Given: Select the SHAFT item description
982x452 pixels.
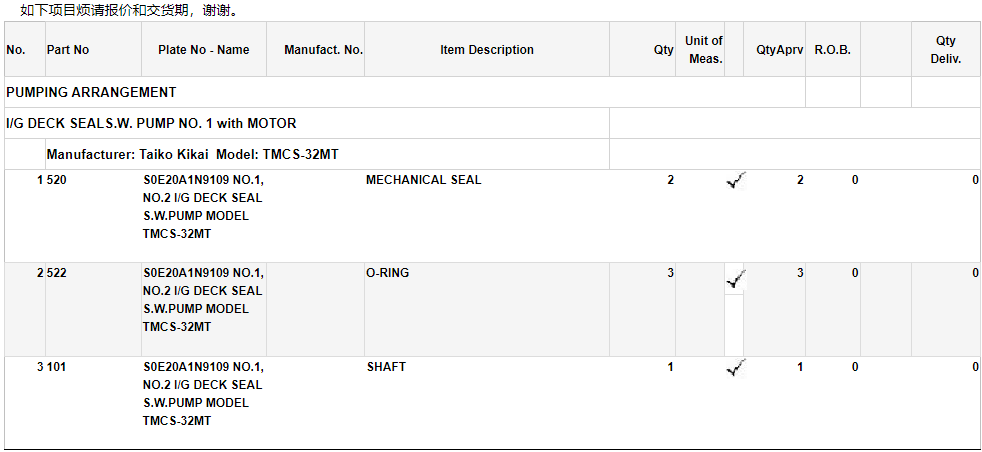Looking at the screenshot, I should click(x=386, y=367).
